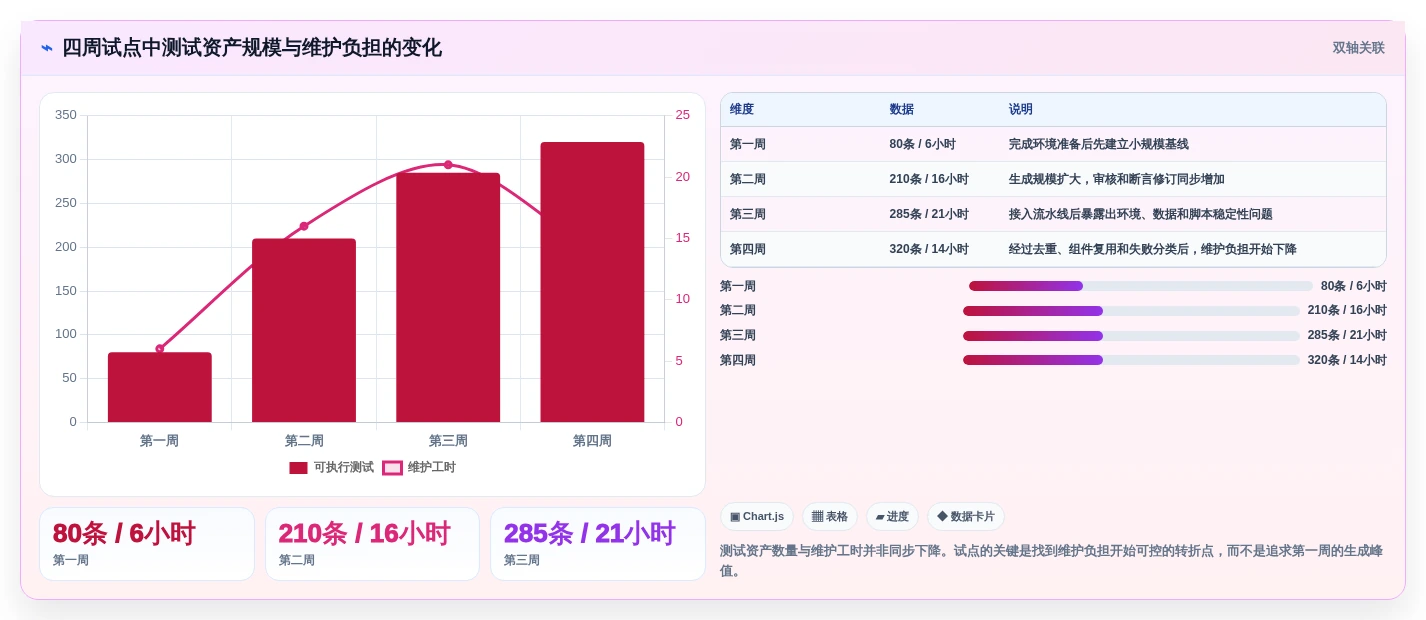The image size is (1426, 620).
Task: Click the lightning icon beside the title
Action: pos(47,48)
